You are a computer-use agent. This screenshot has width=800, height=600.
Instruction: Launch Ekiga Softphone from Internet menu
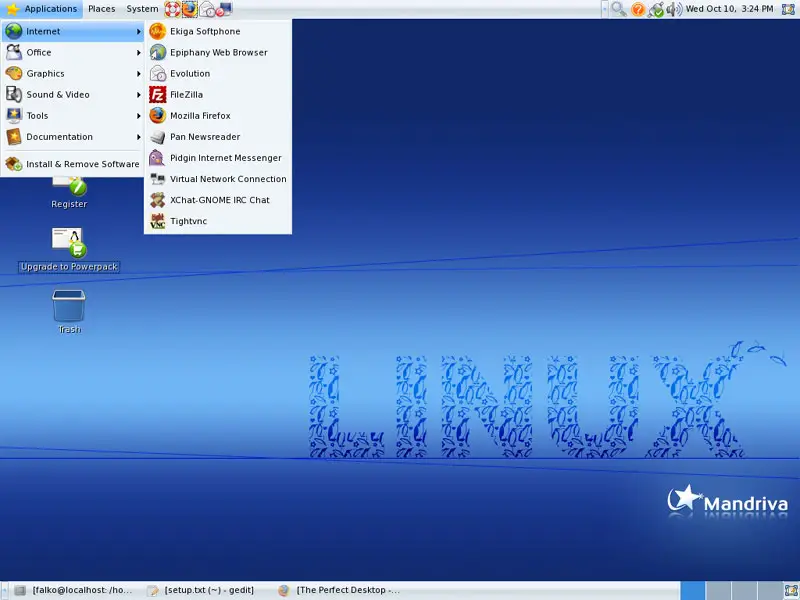pos(218,31)
